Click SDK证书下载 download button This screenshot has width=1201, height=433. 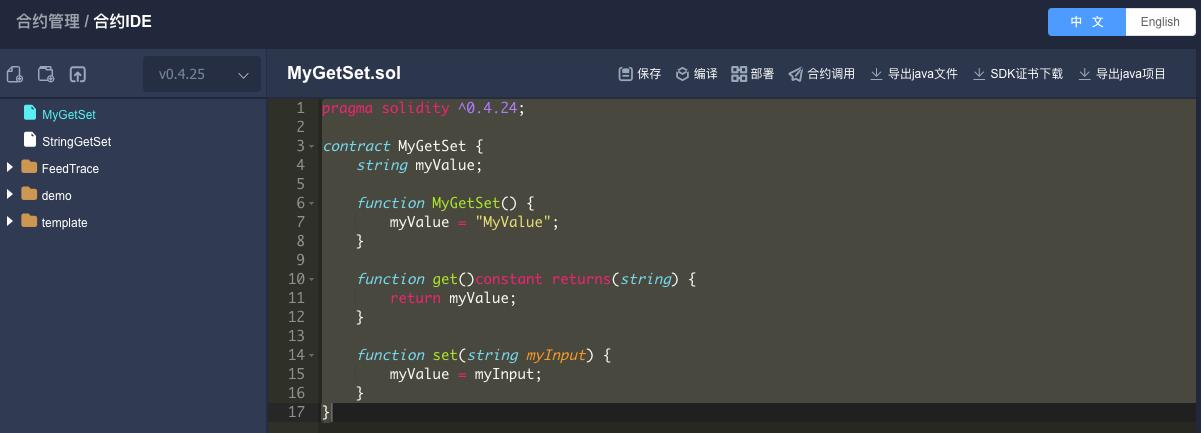pyautogui.click(x=1018, y=74)
